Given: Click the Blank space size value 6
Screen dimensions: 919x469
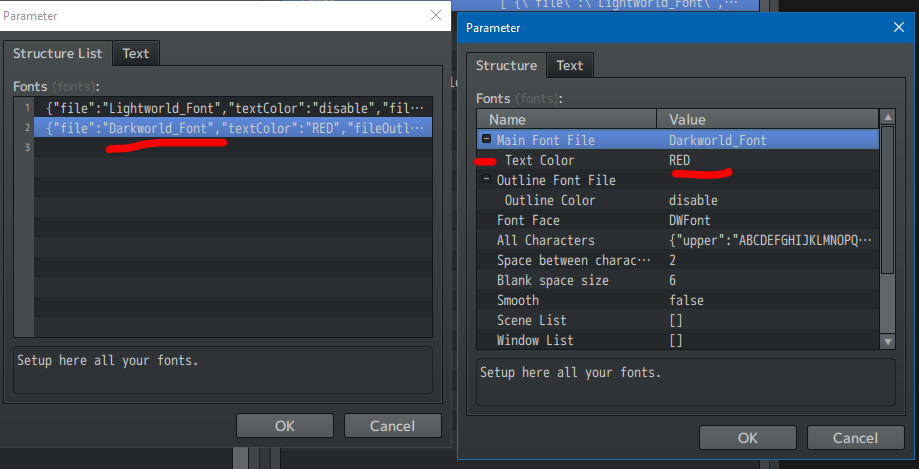Looking at the screenshot, I should [672, 280].
